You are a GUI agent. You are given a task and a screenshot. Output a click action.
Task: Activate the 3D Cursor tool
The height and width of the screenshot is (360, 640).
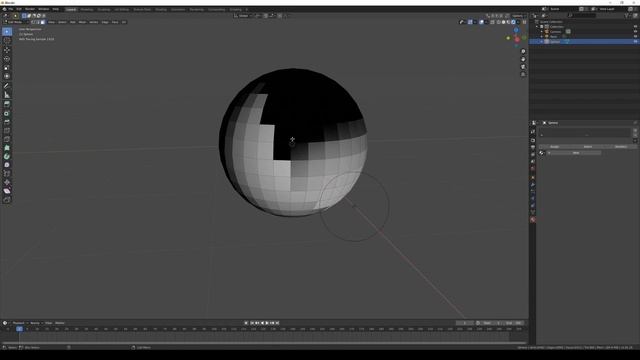tap(7, 40)
